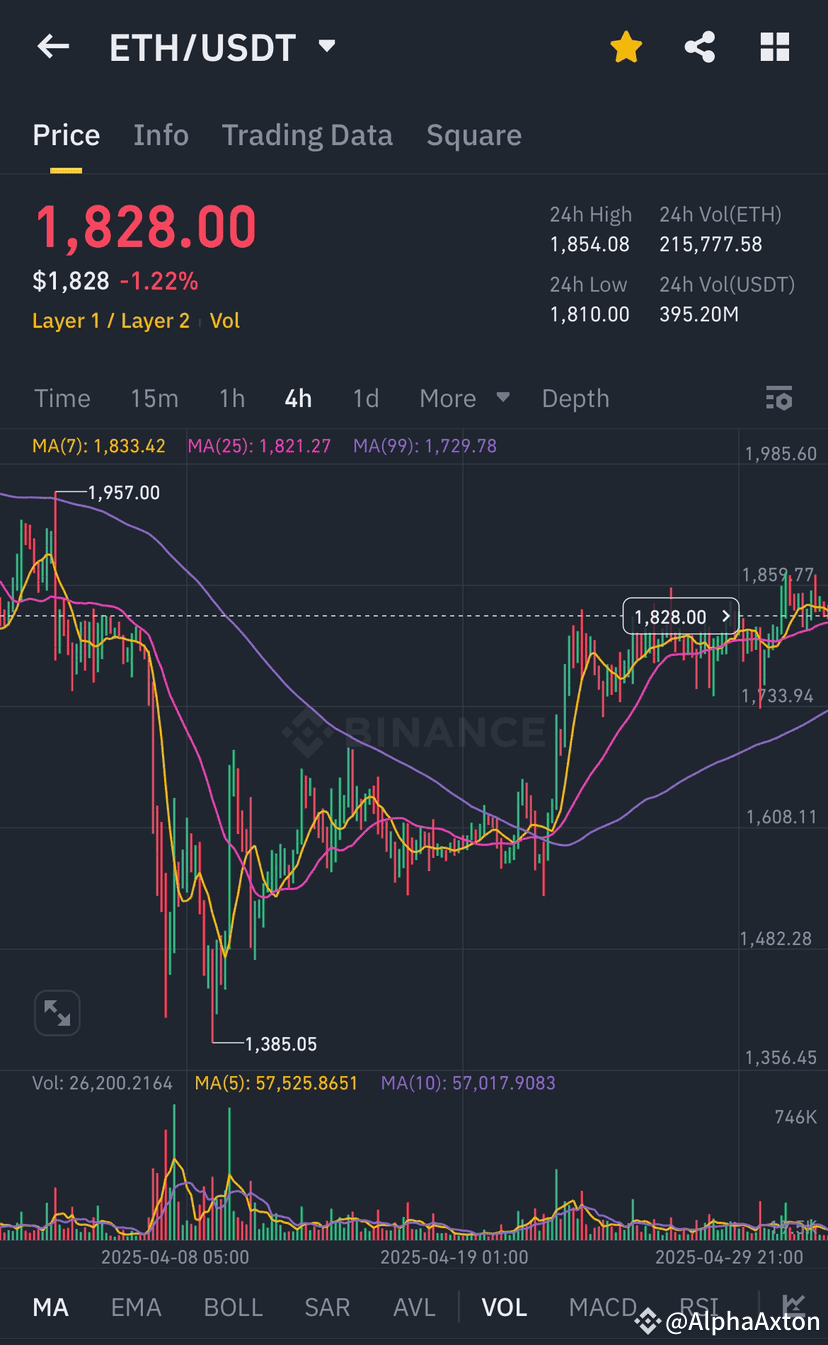Open the Depth chart view

575,398
